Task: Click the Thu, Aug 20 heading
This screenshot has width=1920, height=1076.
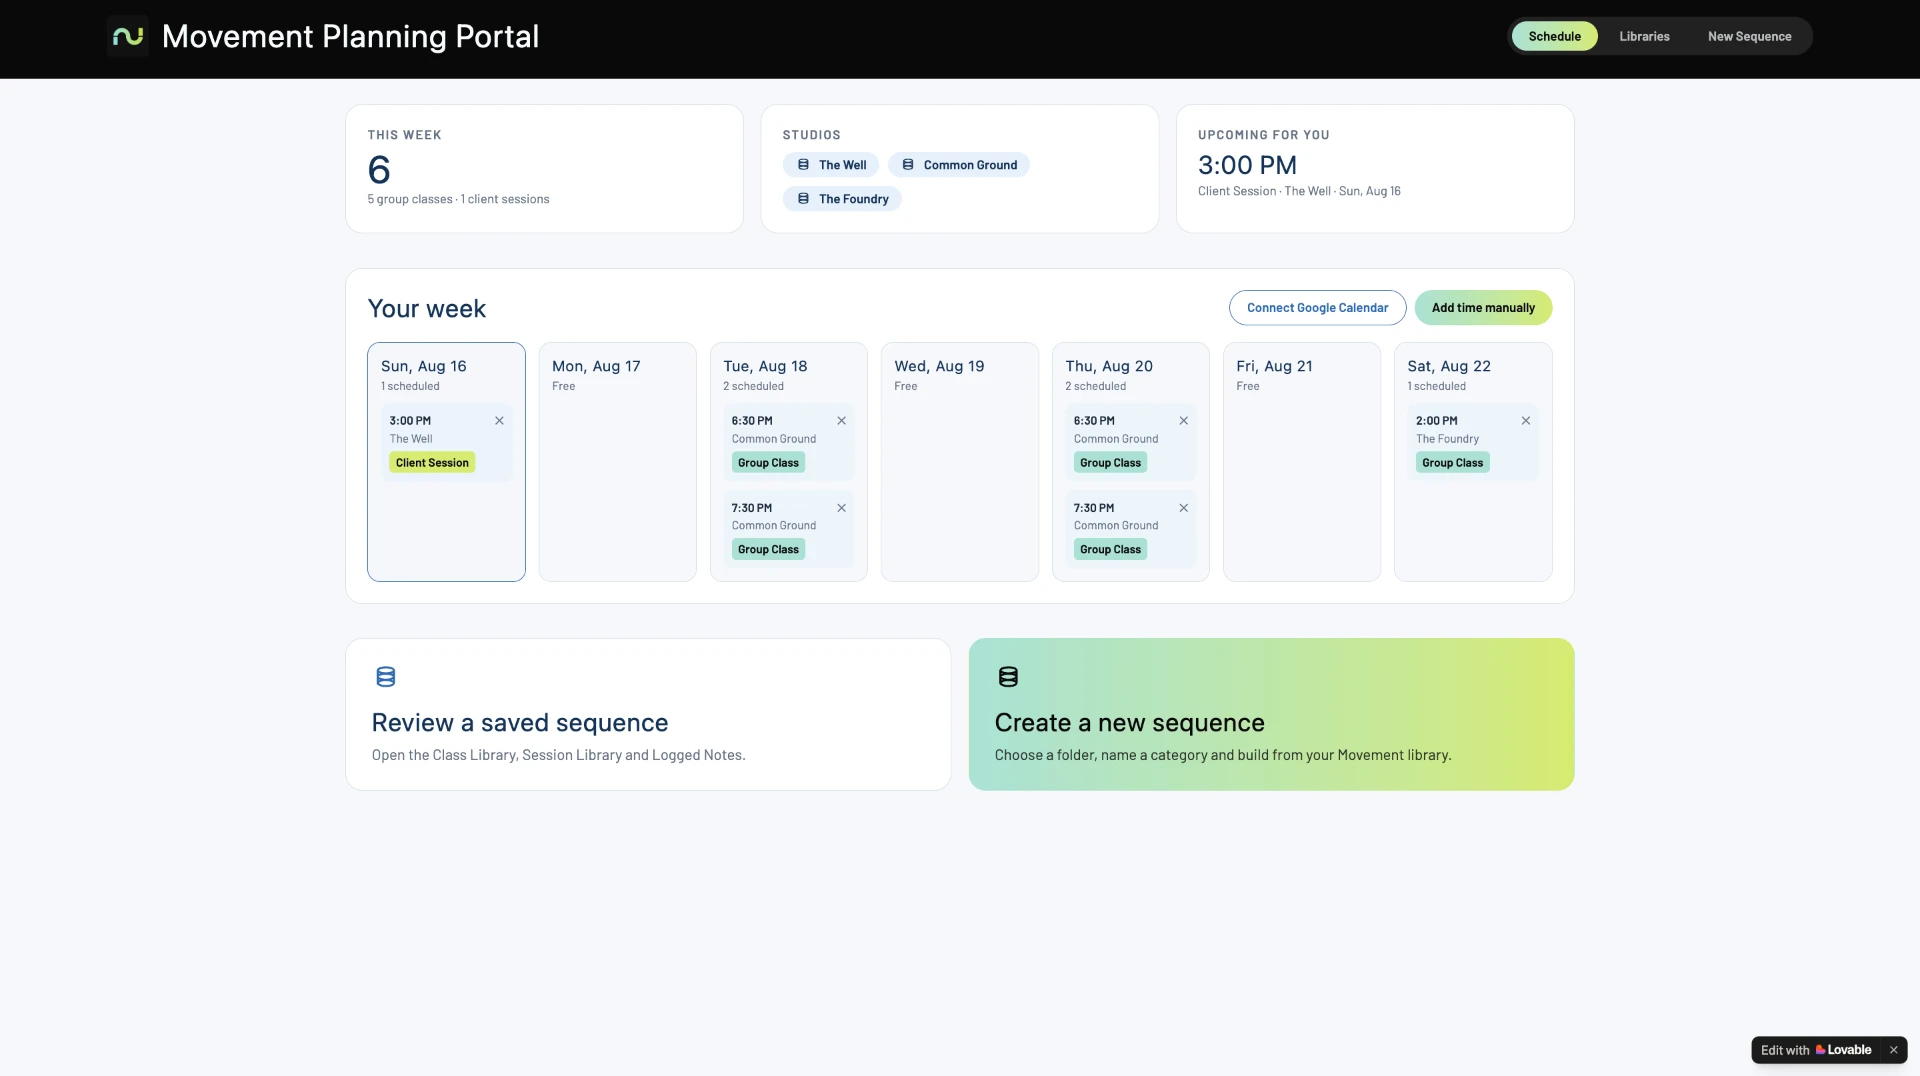Action: (1109, 366)
